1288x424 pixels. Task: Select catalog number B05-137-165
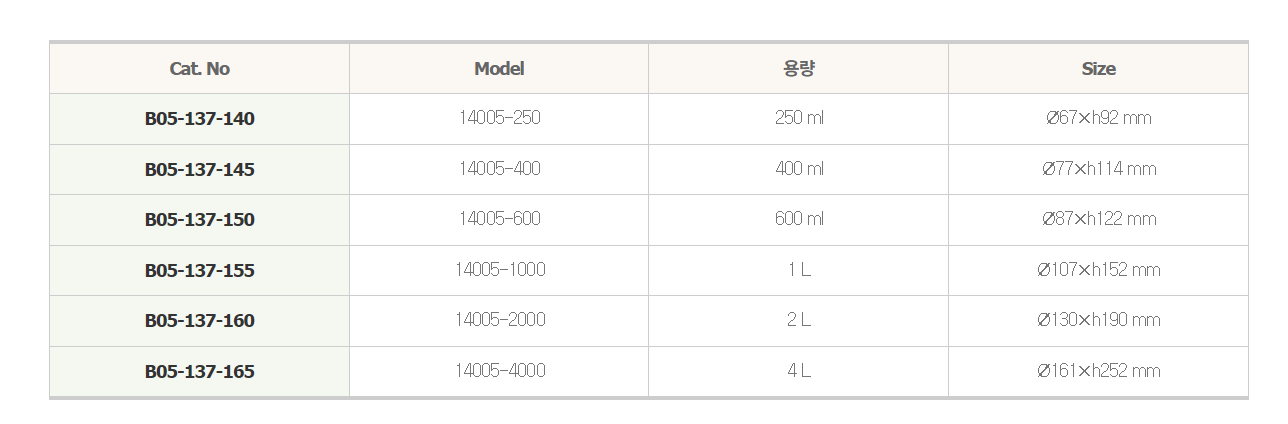pyautogui.click(x=200, y=372)
